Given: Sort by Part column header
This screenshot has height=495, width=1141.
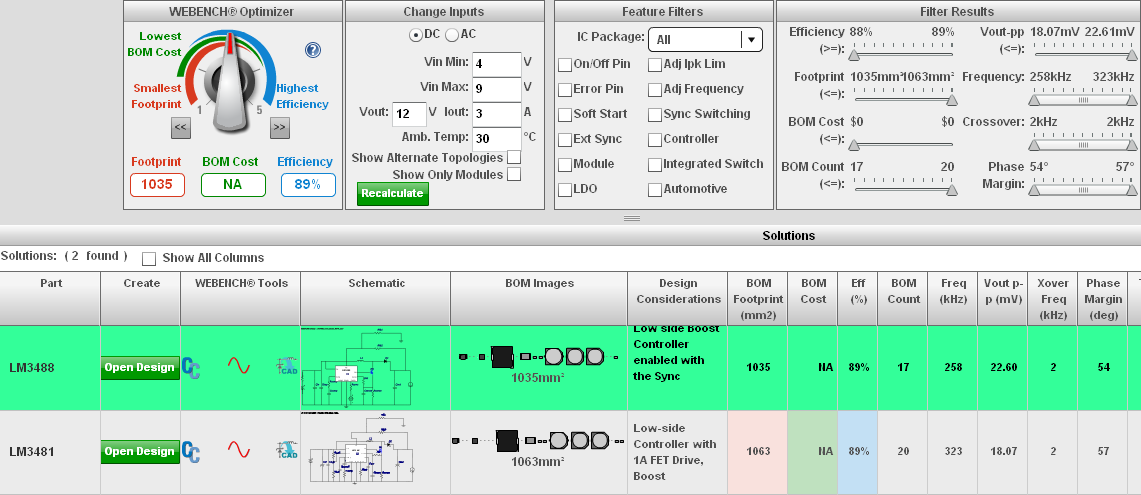Looking at the screenshot, I should coord(50,299).
